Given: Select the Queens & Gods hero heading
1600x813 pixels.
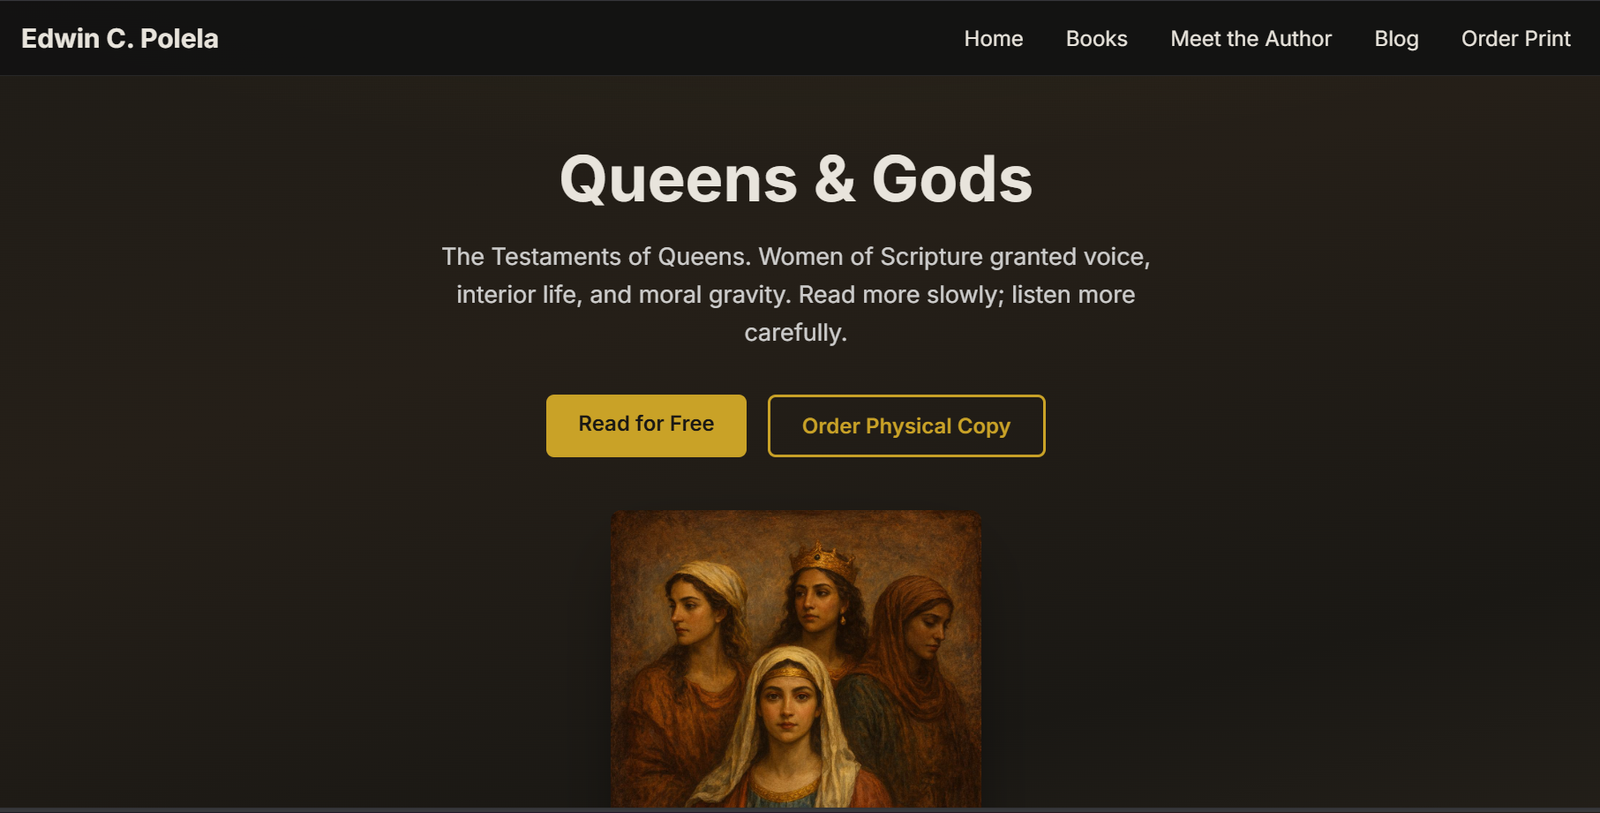Looking at the screenshot, I should click(796, 178).
